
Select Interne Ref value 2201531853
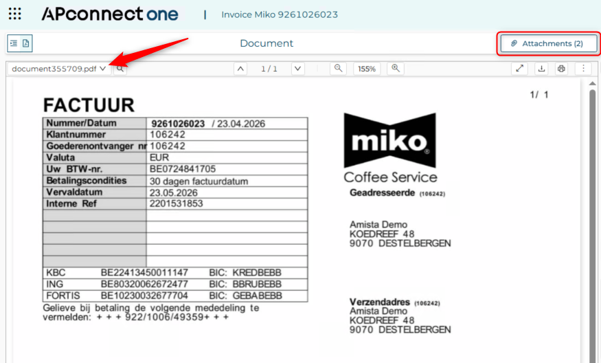(x=176, y=204)
